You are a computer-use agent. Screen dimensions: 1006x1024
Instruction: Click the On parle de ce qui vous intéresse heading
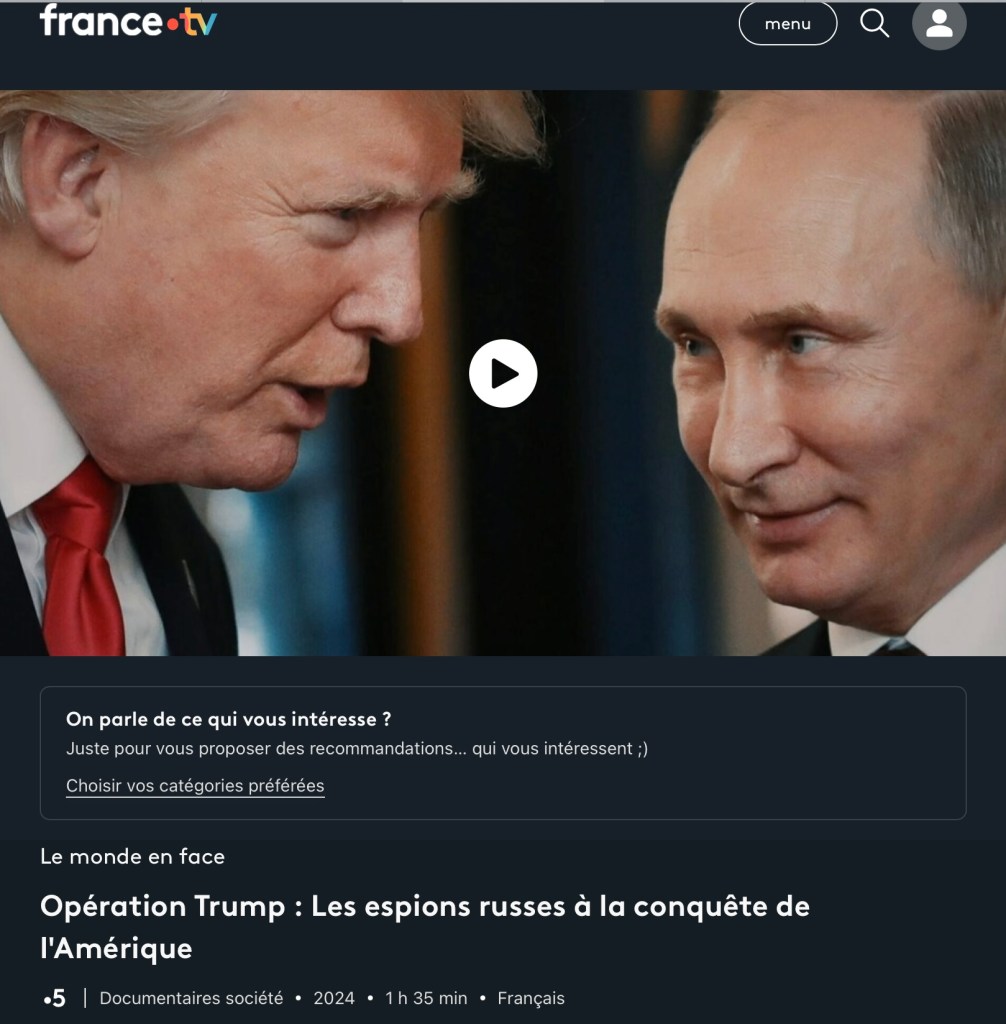pyautogui.click(x=229, y=719)
